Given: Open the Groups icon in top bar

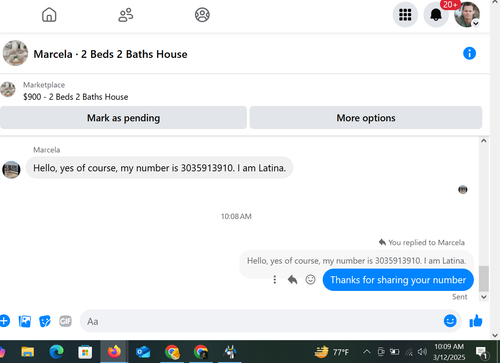Looking at the screenshot, I should point(202,15).
